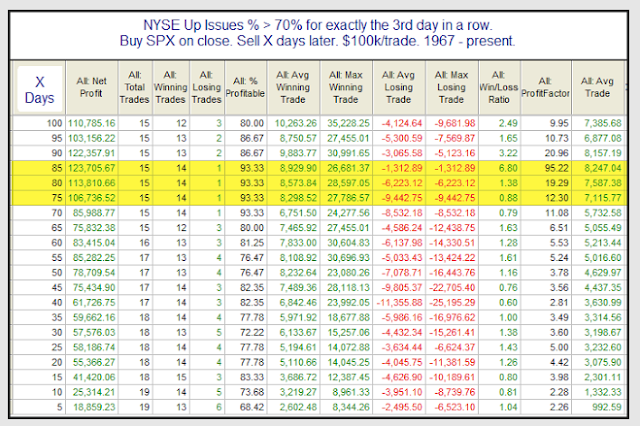Viewport: 640px width, 426px height.
Task: Click the All: Win/Loss Ratio header
Action: tap(499, 88)
